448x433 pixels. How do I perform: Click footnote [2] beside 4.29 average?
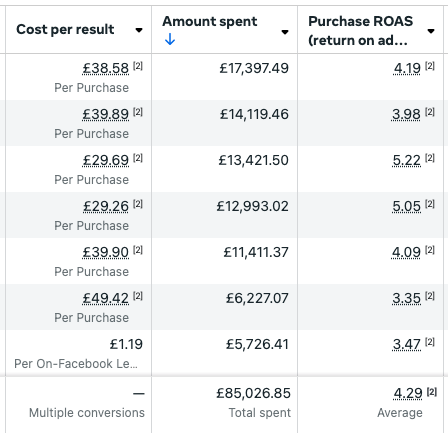tap(432, 392)
